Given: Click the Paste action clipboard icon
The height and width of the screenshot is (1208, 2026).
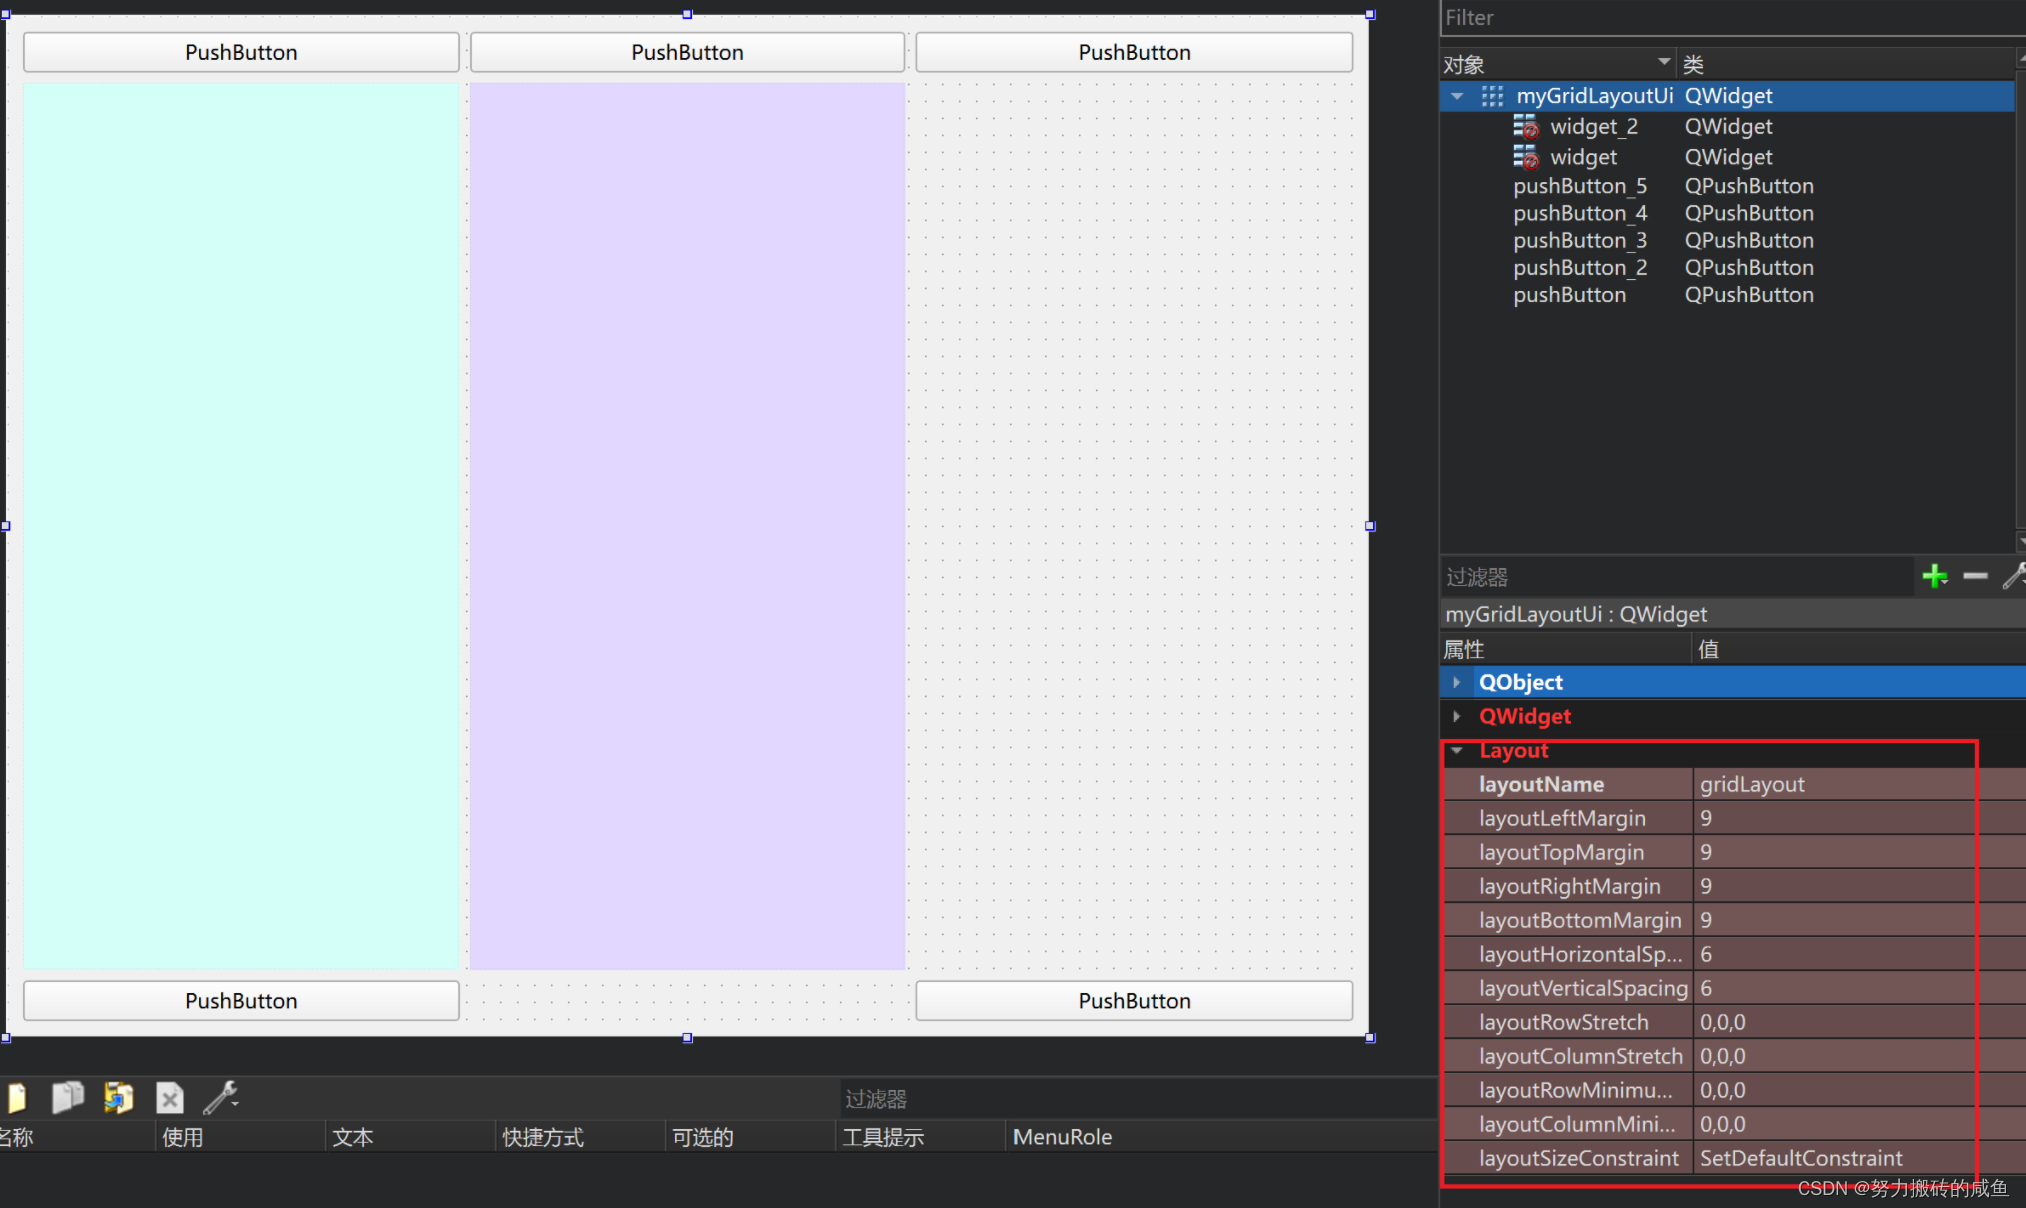Looking at the screenshot, I should 118,1098.
